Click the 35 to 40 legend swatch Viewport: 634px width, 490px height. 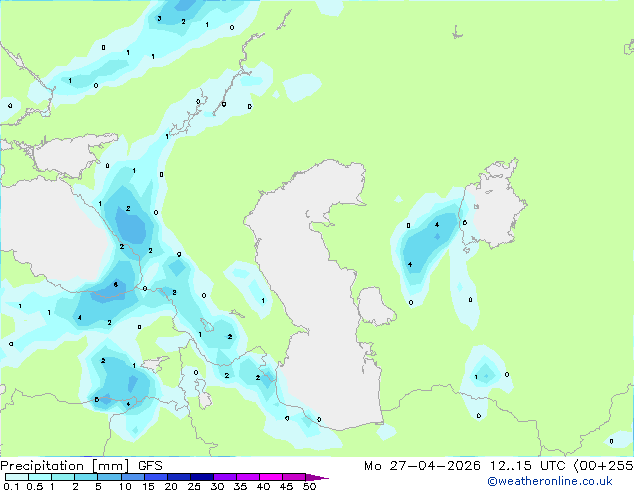coord(247,477)
